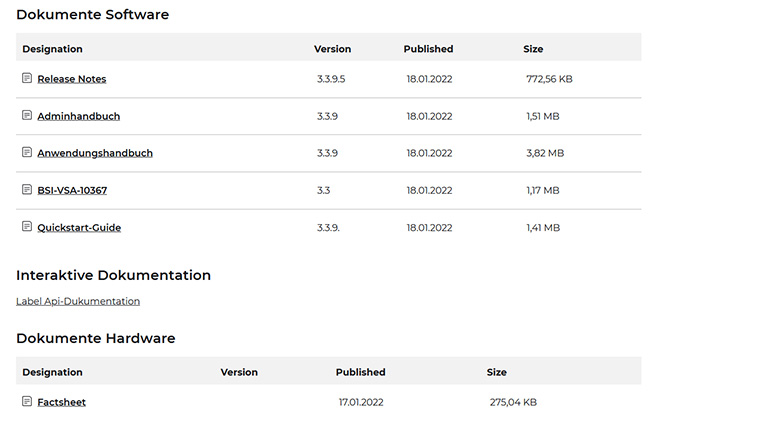
Task: Open the Label Api-Dukumentation link
Action: click(78, 301)
